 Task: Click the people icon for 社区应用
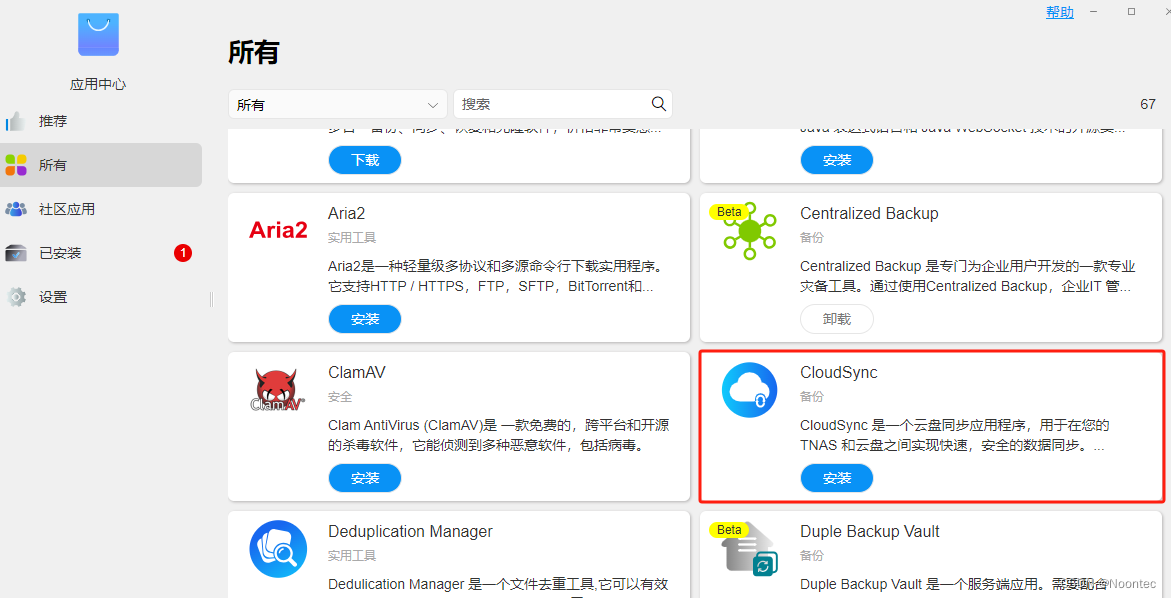pos(16,209)
